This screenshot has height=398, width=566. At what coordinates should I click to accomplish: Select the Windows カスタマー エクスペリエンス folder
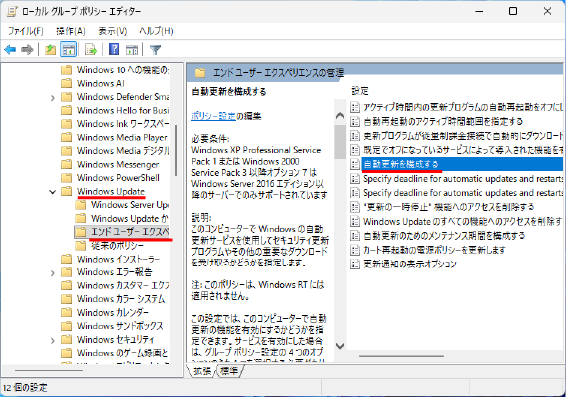[123, 285]
